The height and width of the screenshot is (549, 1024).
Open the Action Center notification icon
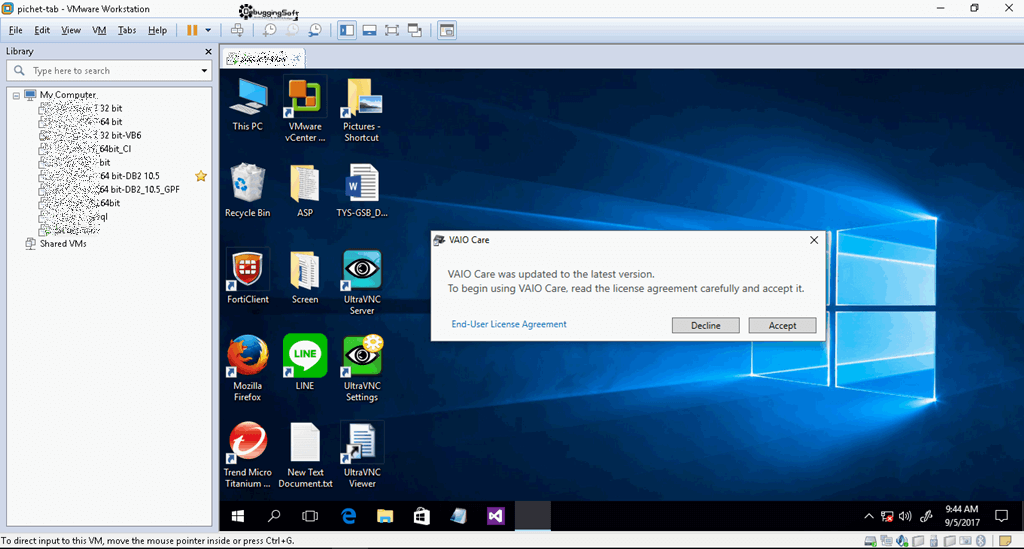tap(1001, 516)
